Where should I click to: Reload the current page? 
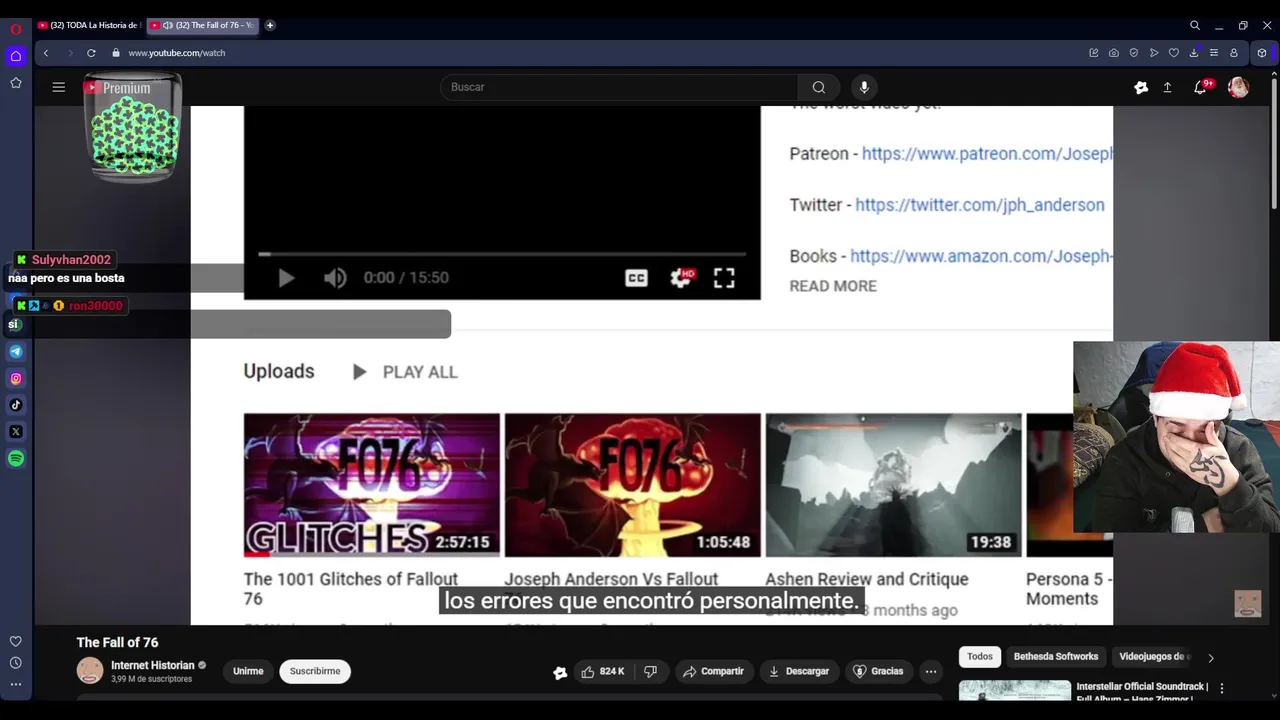click(91, 53)
